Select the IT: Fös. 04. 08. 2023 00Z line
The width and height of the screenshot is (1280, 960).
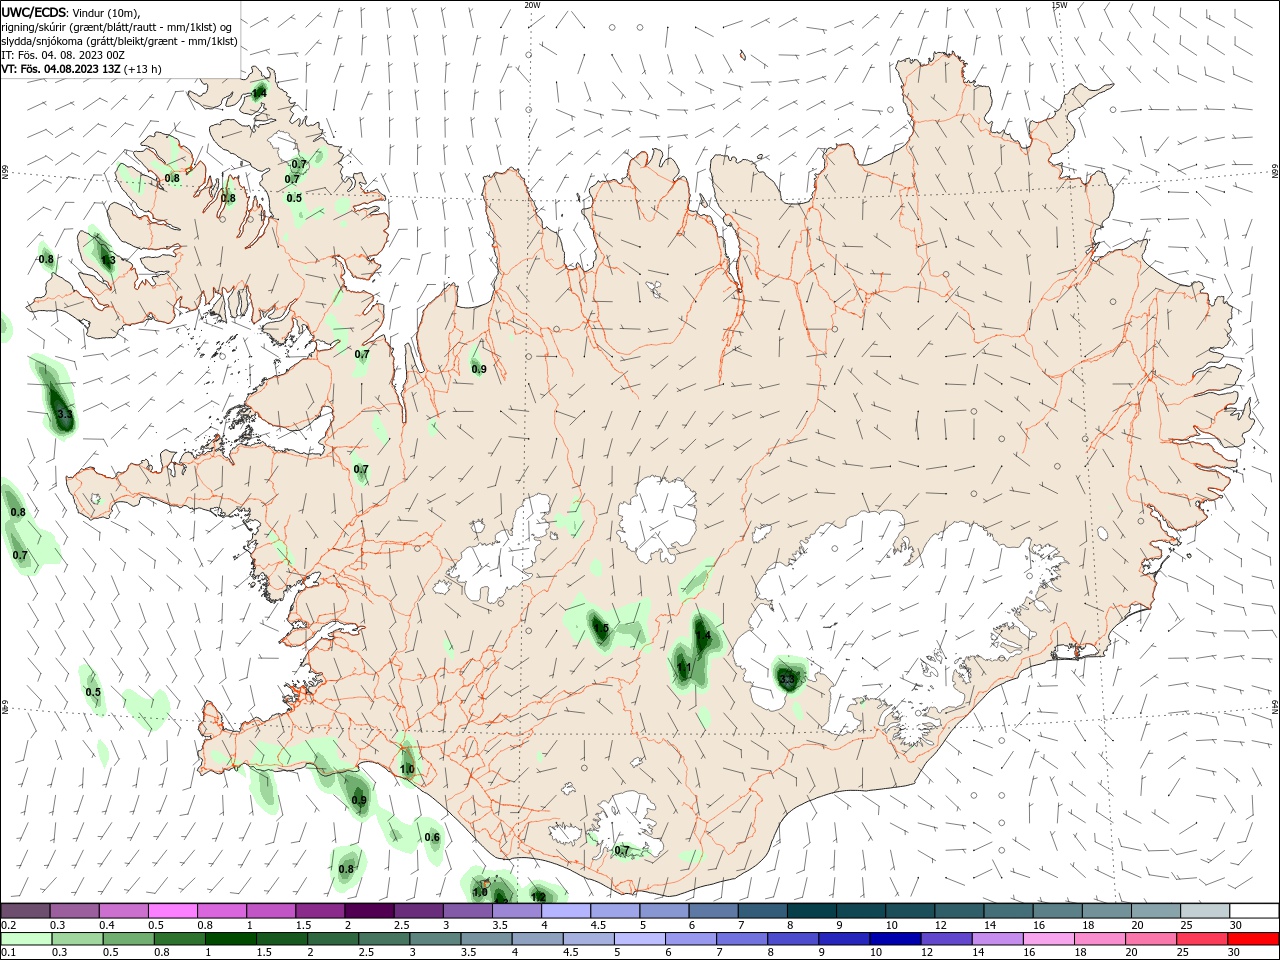coord(62,55)
